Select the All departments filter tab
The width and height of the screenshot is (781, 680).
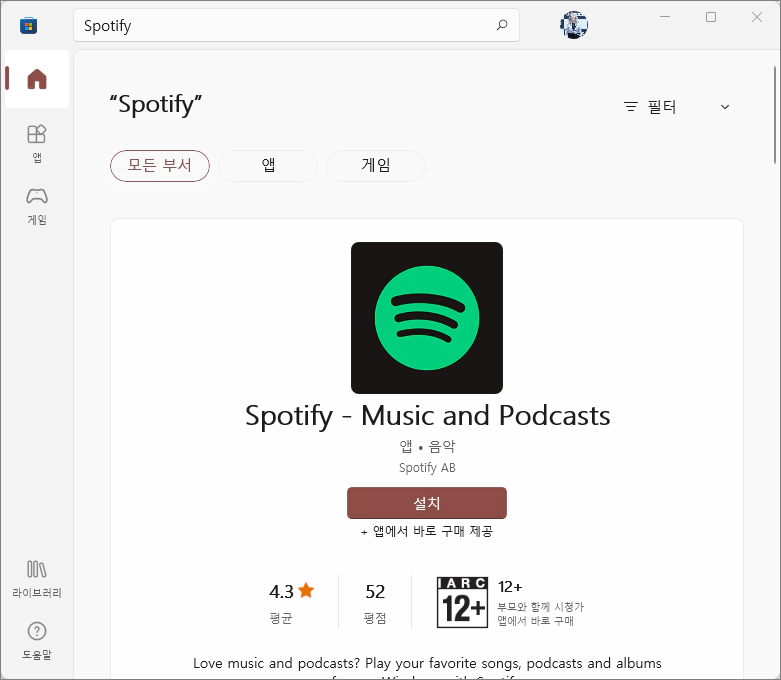point(160,166)
